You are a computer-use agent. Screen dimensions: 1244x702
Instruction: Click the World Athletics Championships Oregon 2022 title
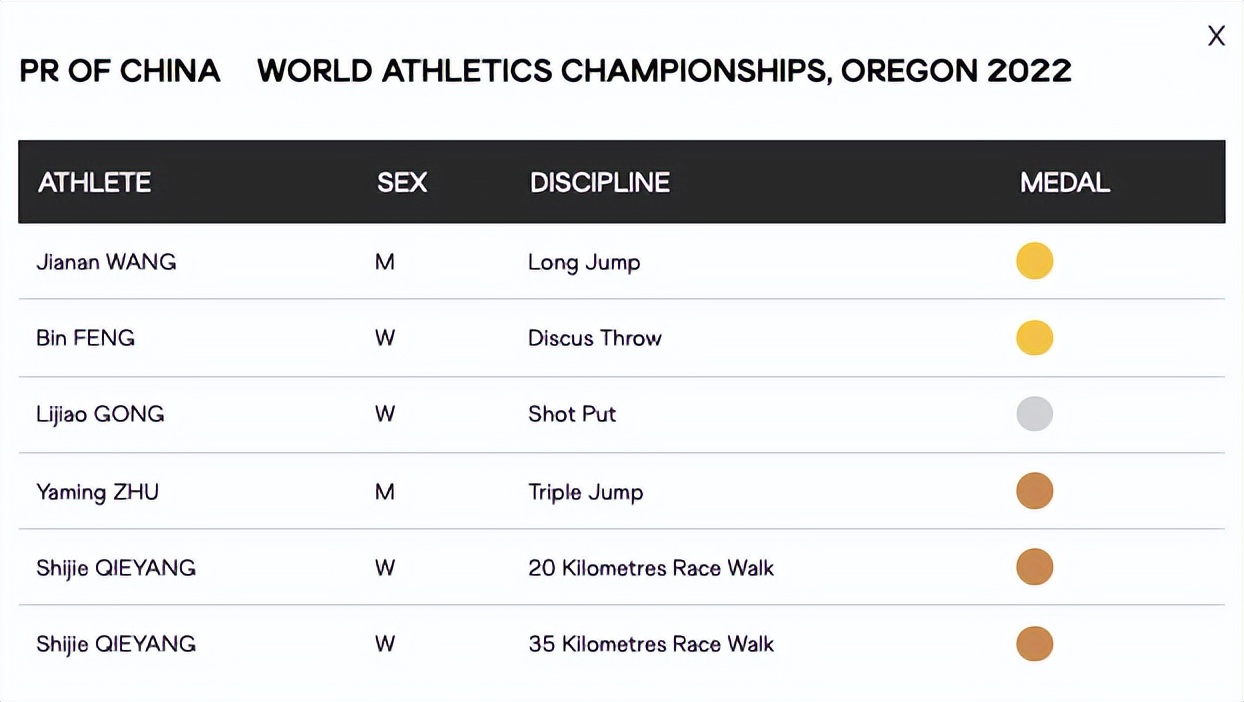(x=664, y=71)
